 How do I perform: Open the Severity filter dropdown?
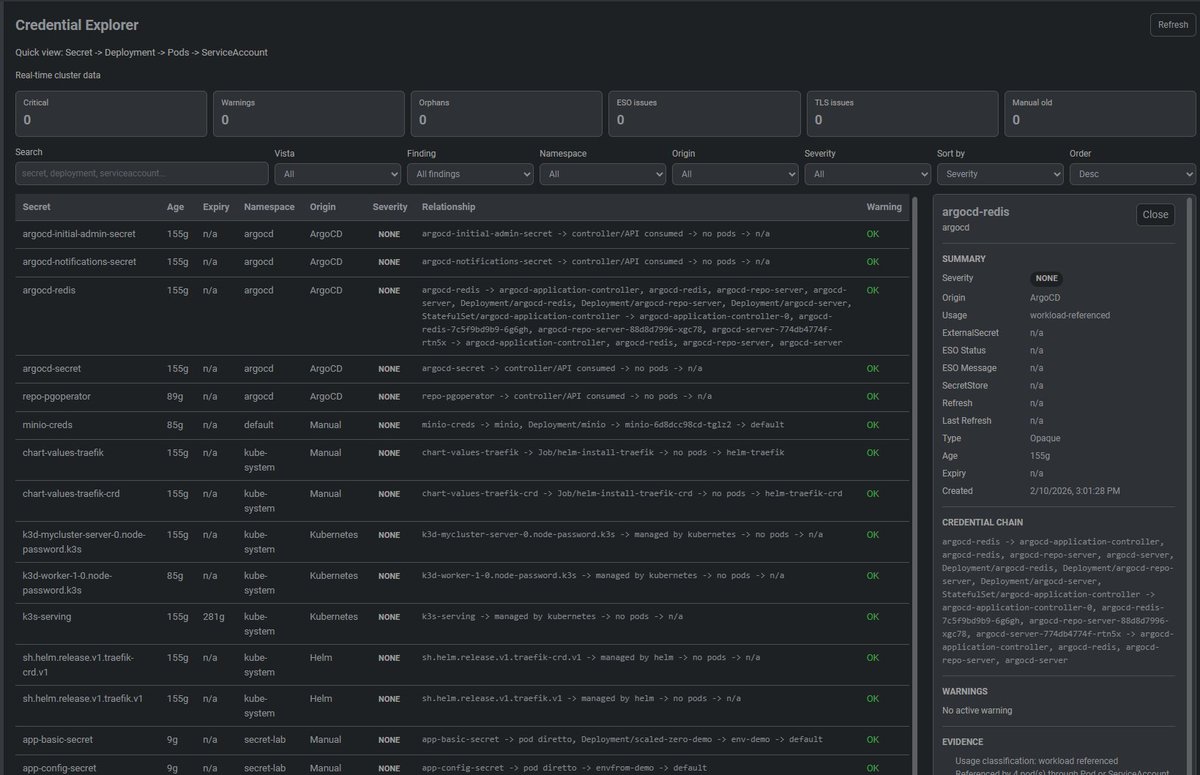click(867, 174)
